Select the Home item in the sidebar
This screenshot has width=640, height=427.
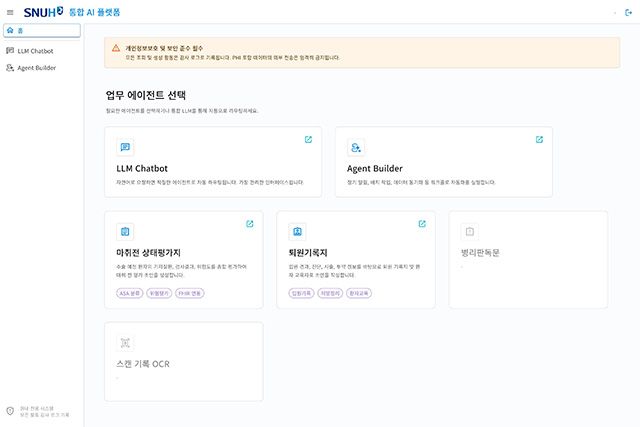pos(42,31)
